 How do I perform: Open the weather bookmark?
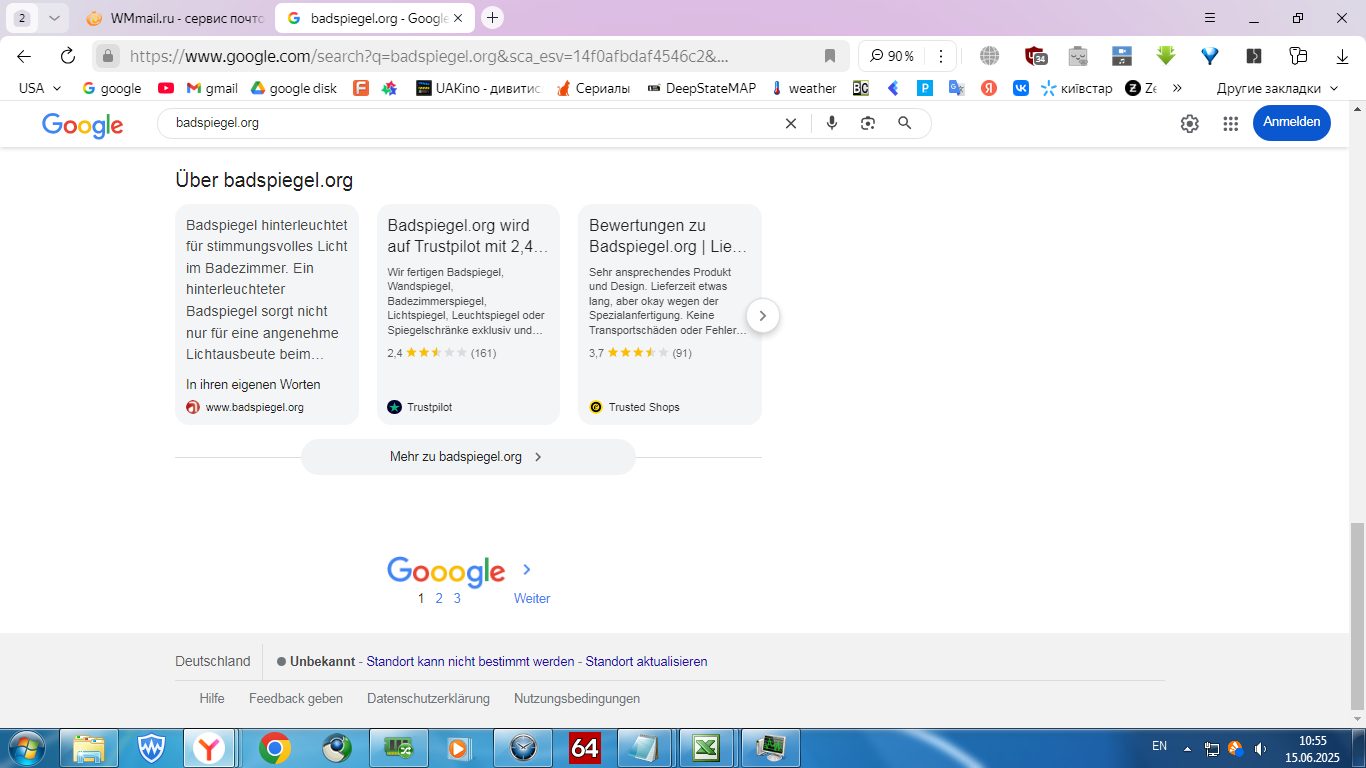[804, 88]
